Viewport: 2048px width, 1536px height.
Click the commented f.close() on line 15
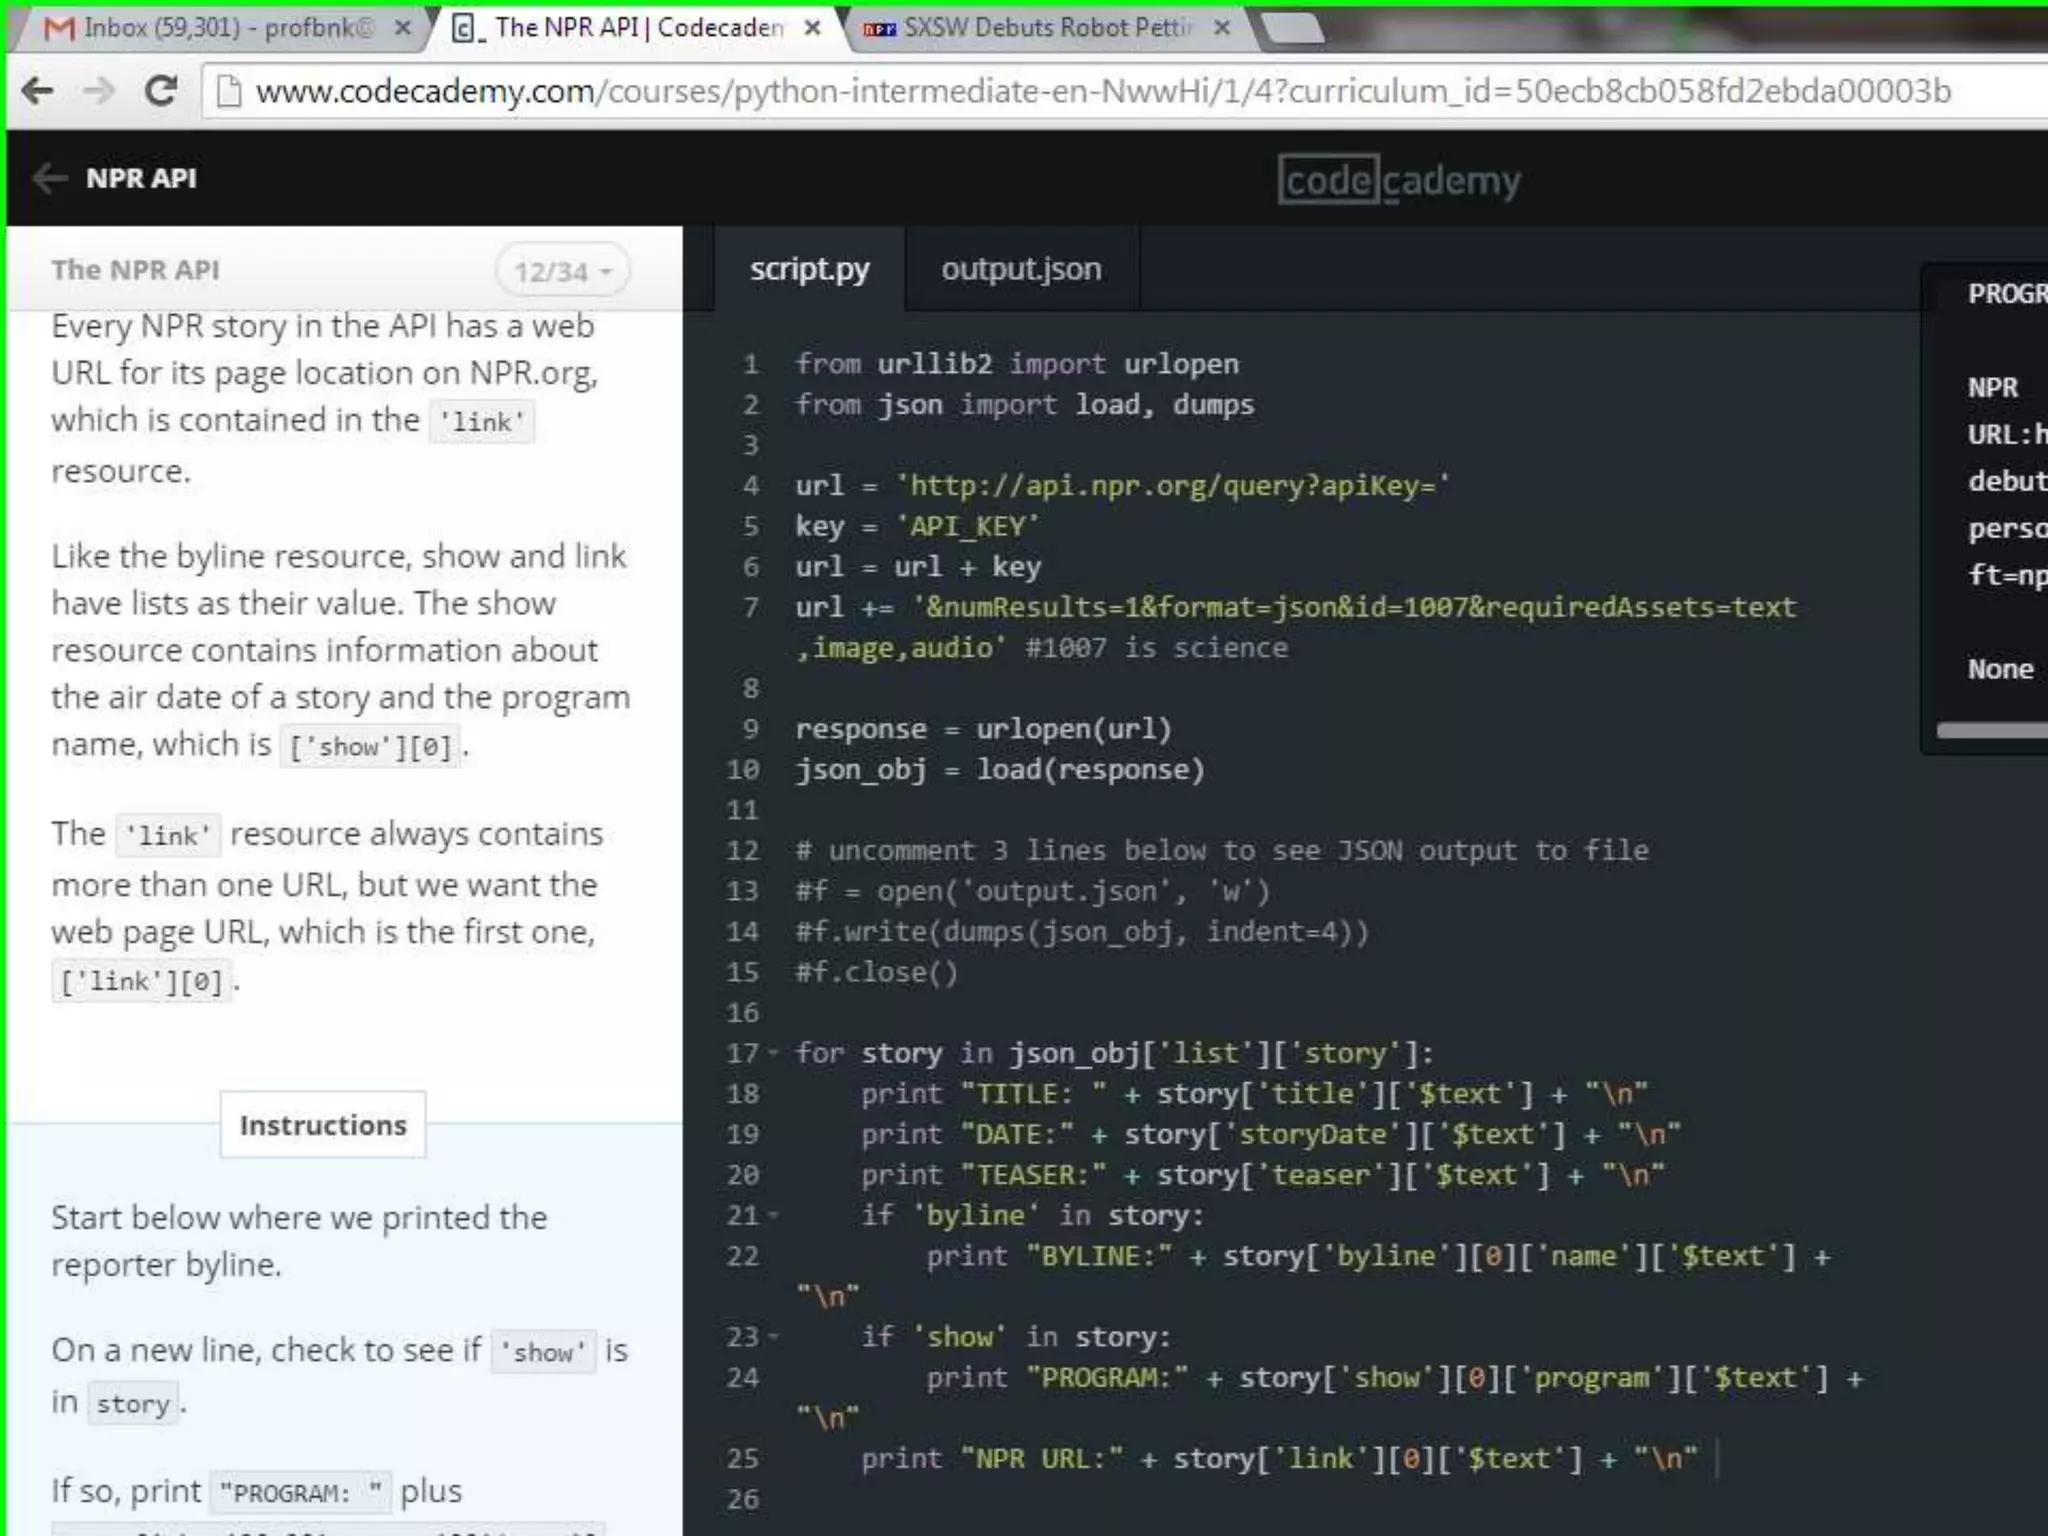[x=876, y=972]
